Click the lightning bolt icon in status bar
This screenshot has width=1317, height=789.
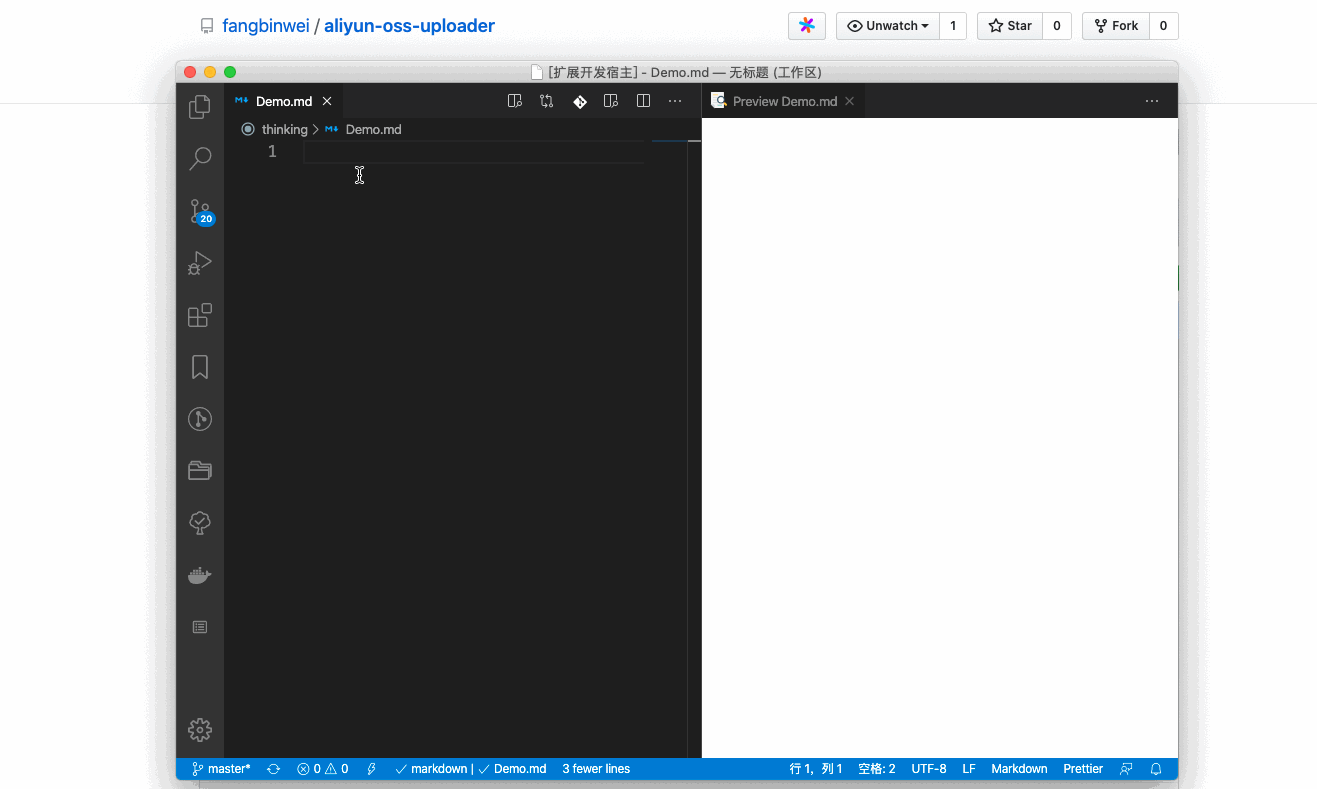[372, 769]
